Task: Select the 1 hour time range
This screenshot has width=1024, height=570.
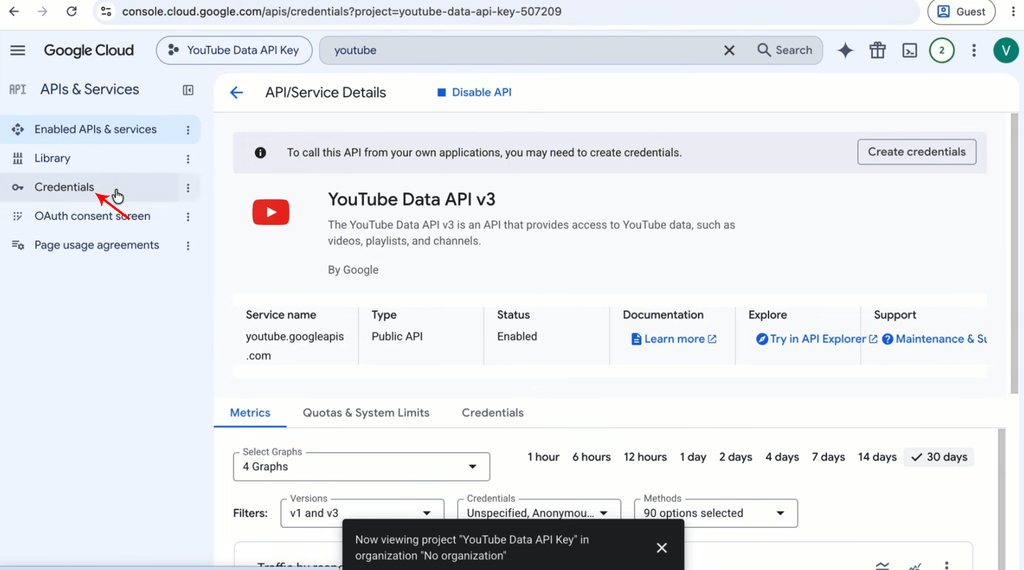Action: (x=543, y=457)
